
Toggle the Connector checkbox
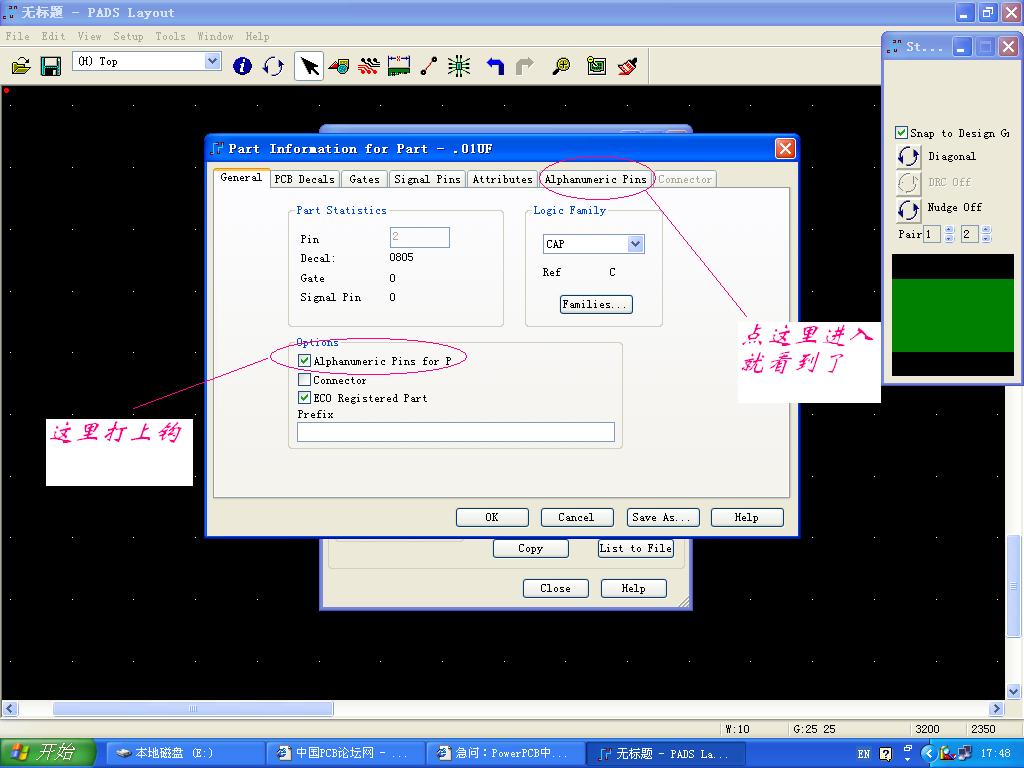click(x=304, y=379)
